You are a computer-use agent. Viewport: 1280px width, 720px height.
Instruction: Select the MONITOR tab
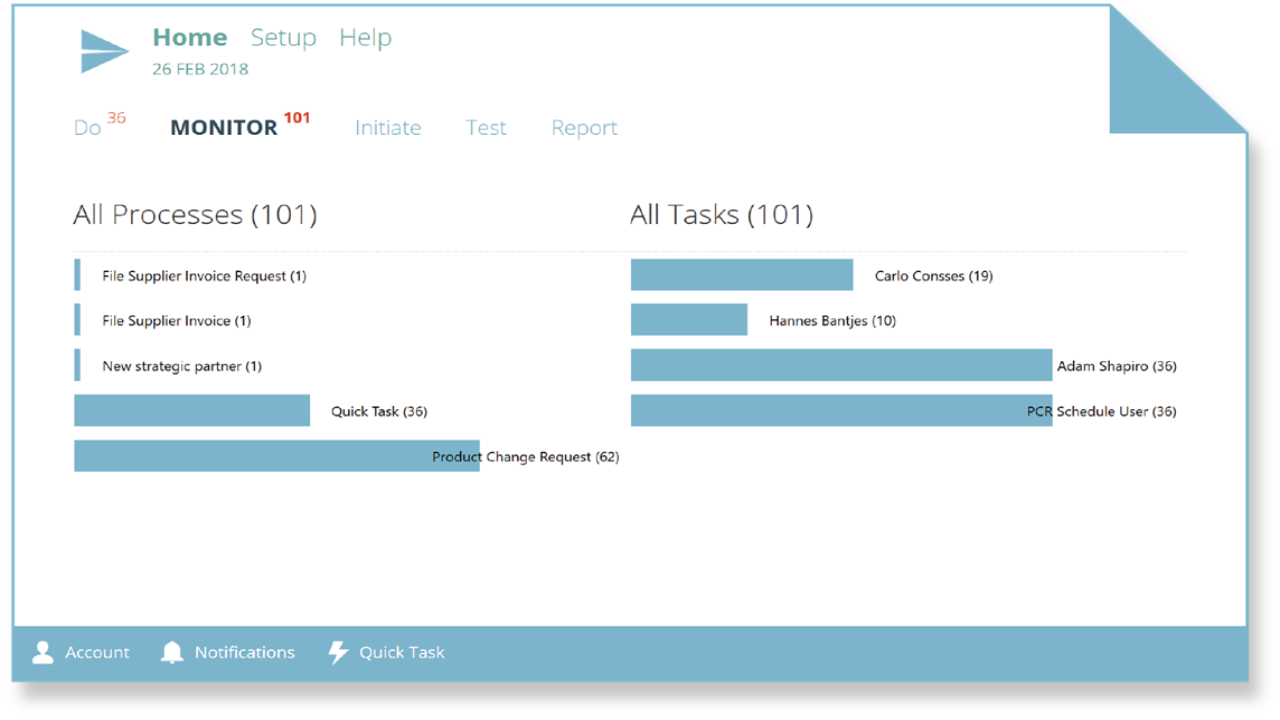224,128
